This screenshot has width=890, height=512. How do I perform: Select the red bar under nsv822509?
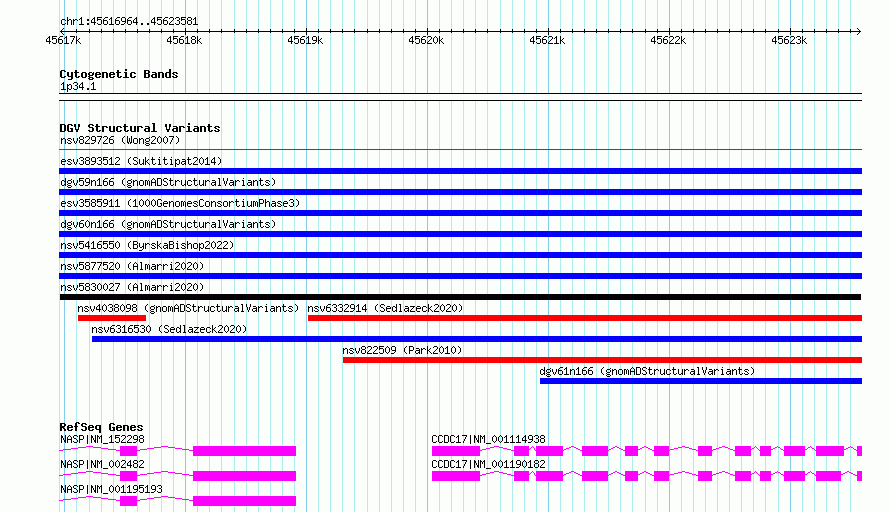(602, 360)
